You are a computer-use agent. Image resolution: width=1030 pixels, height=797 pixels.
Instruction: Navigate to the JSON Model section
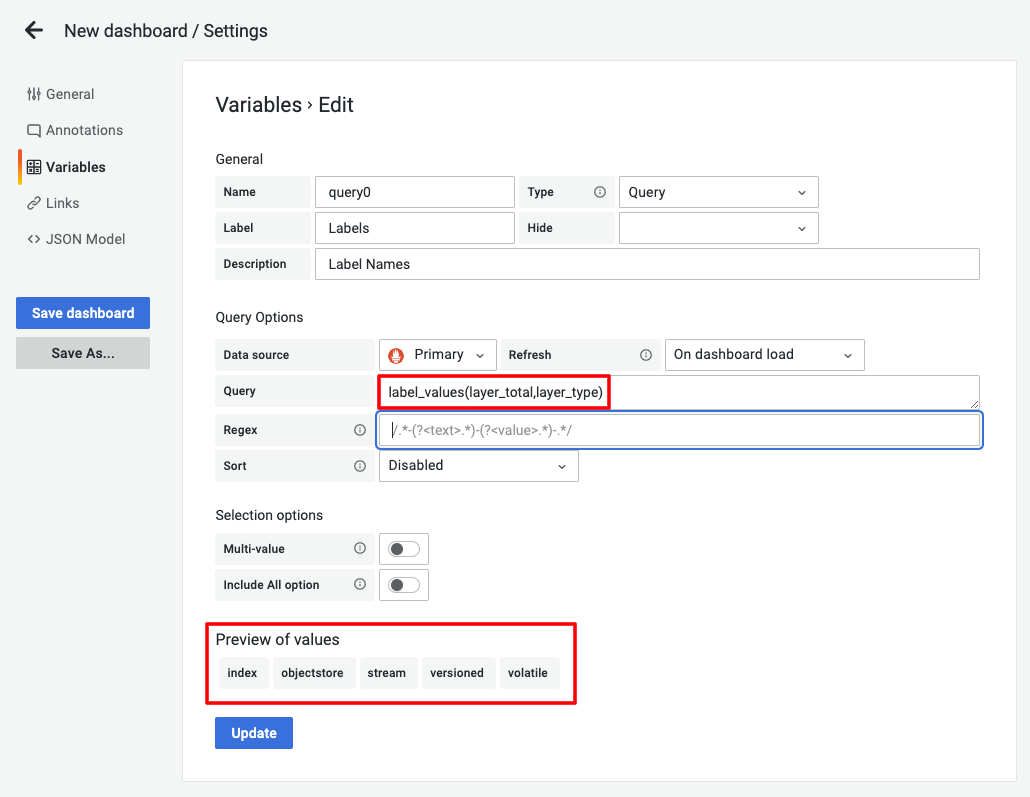(84, 239)
